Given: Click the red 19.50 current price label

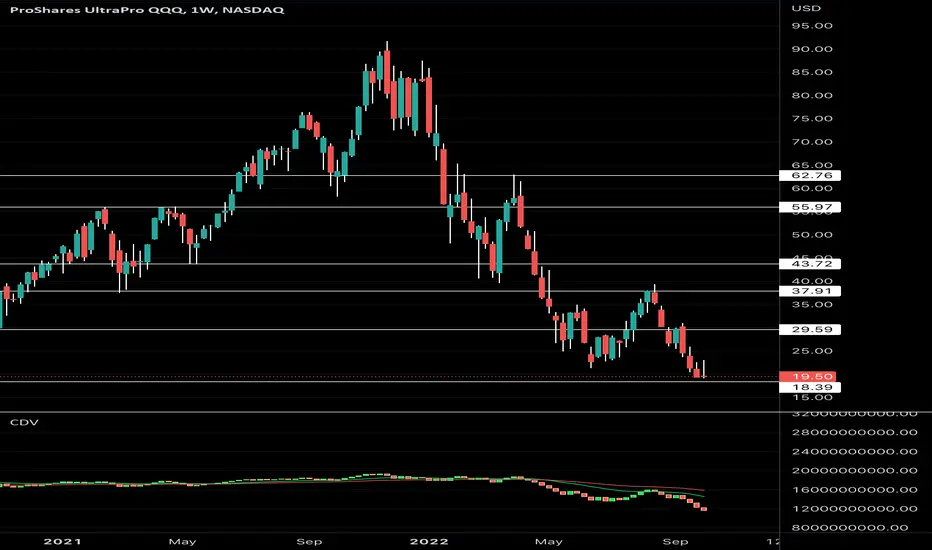Looking at the screenshot, I should click(x=807, y=376).
